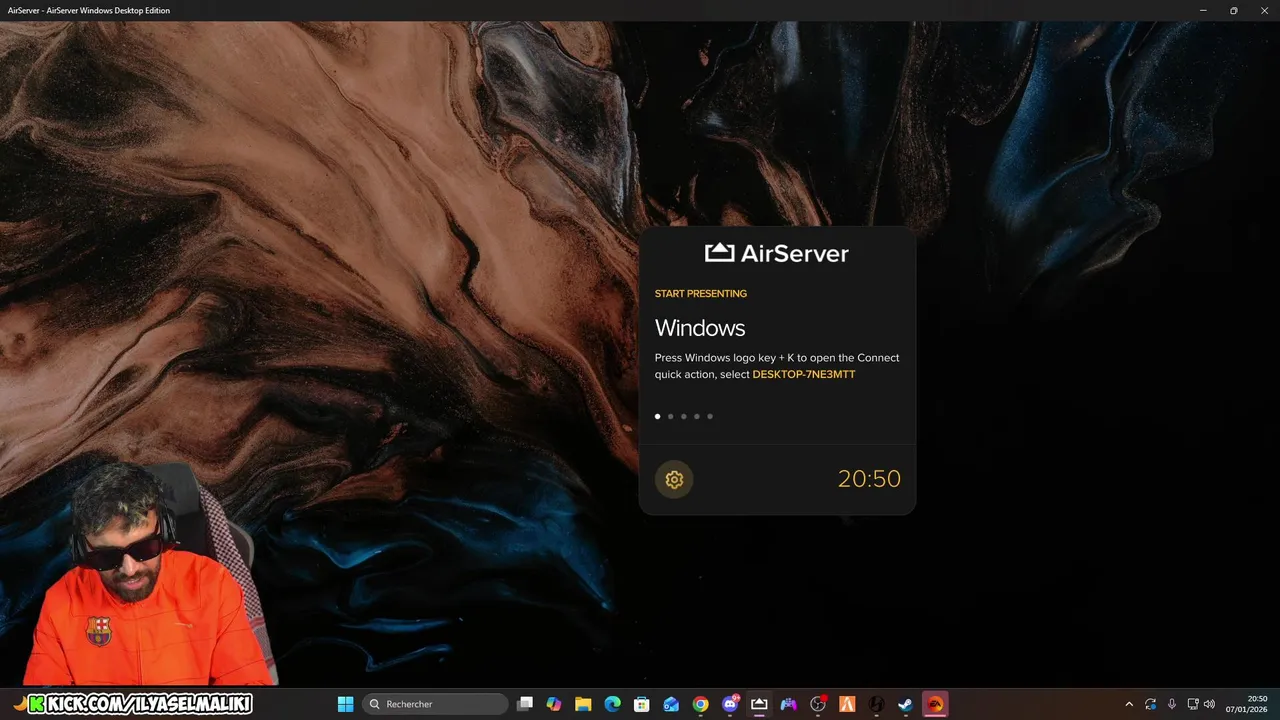Open File Explorer from the taskbar
This screenshot has height=720, width=1280.
(x=583, y=704)
